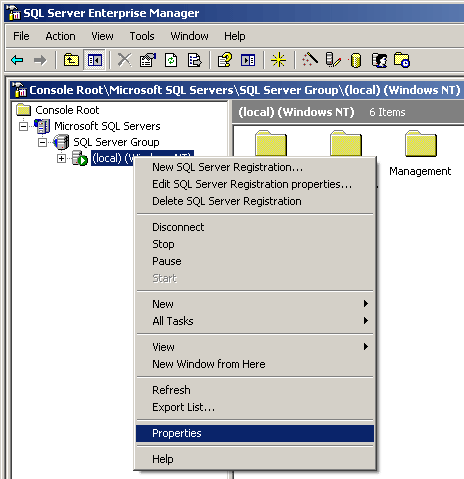Select the Microsoft SQL Servers tree label
Image resolution: width=464 pixels, height=479 pixels.
pos(107,126)
